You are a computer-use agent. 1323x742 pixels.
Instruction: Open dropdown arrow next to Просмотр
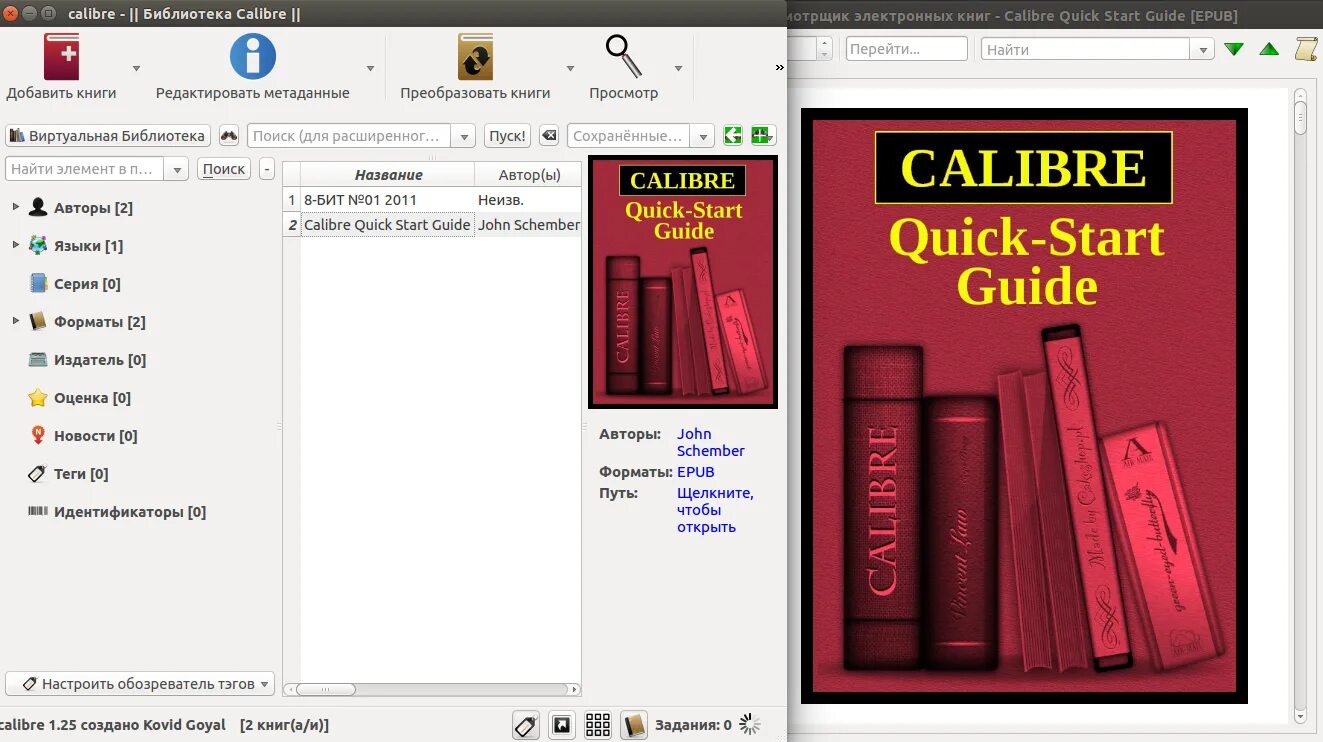click(678, 68)
